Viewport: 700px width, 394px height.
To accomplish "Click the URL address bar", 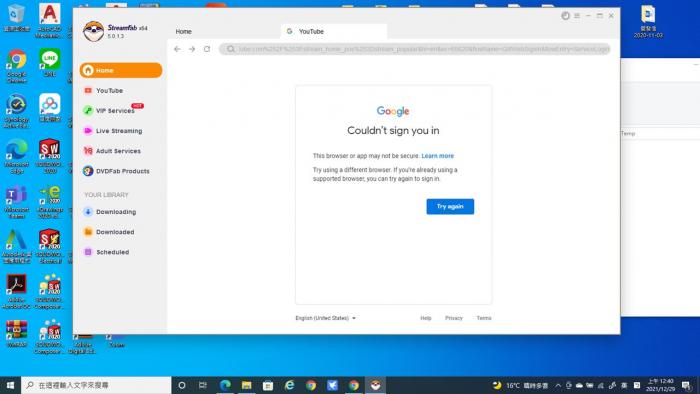I will (x=414, y=49).
